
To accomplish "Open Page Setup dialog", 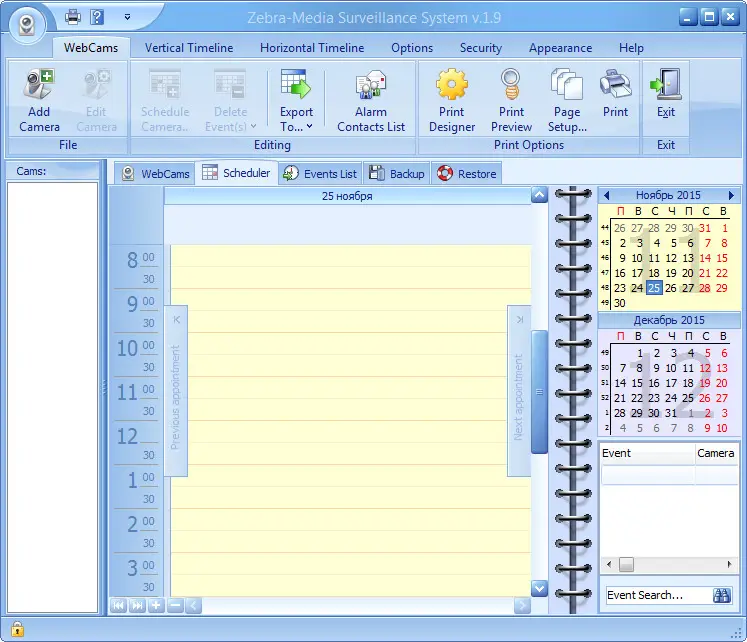I will point(567,100).
